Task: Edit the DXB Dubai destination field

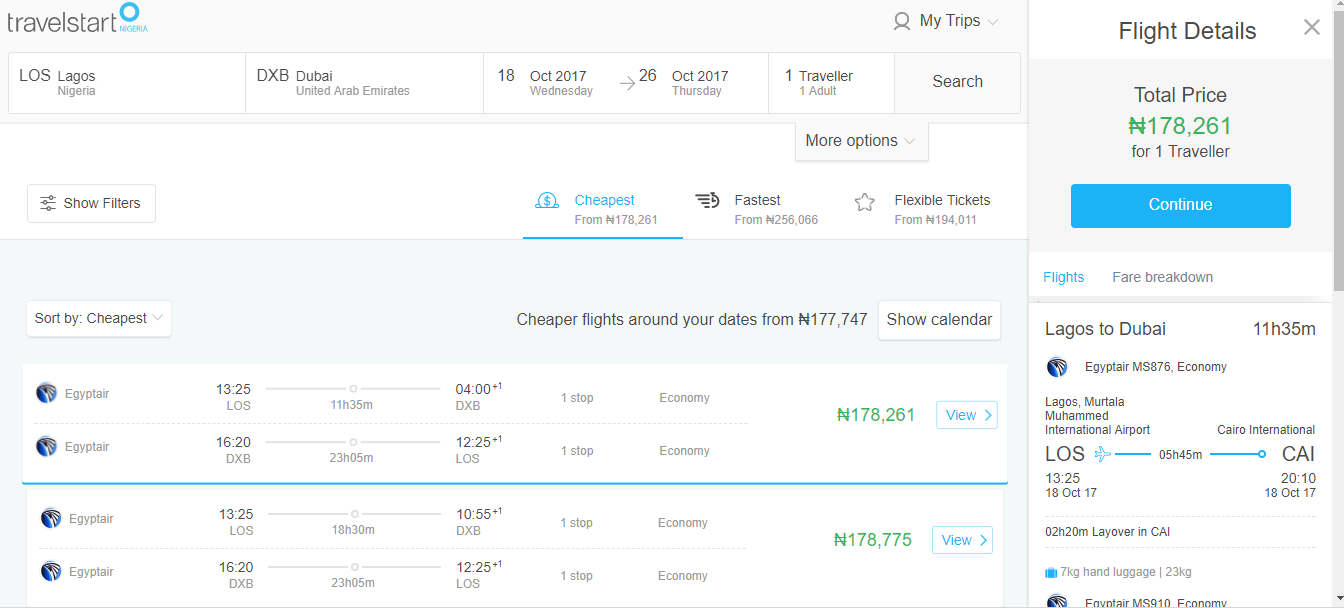Action: click(364, 83)
